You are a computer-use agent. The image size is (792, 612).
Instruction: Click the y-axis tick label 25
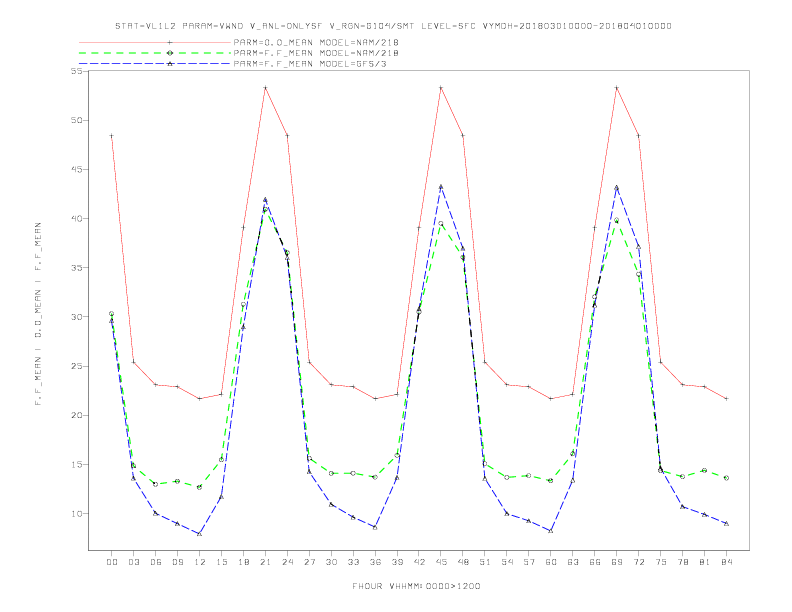coord(77,366)
